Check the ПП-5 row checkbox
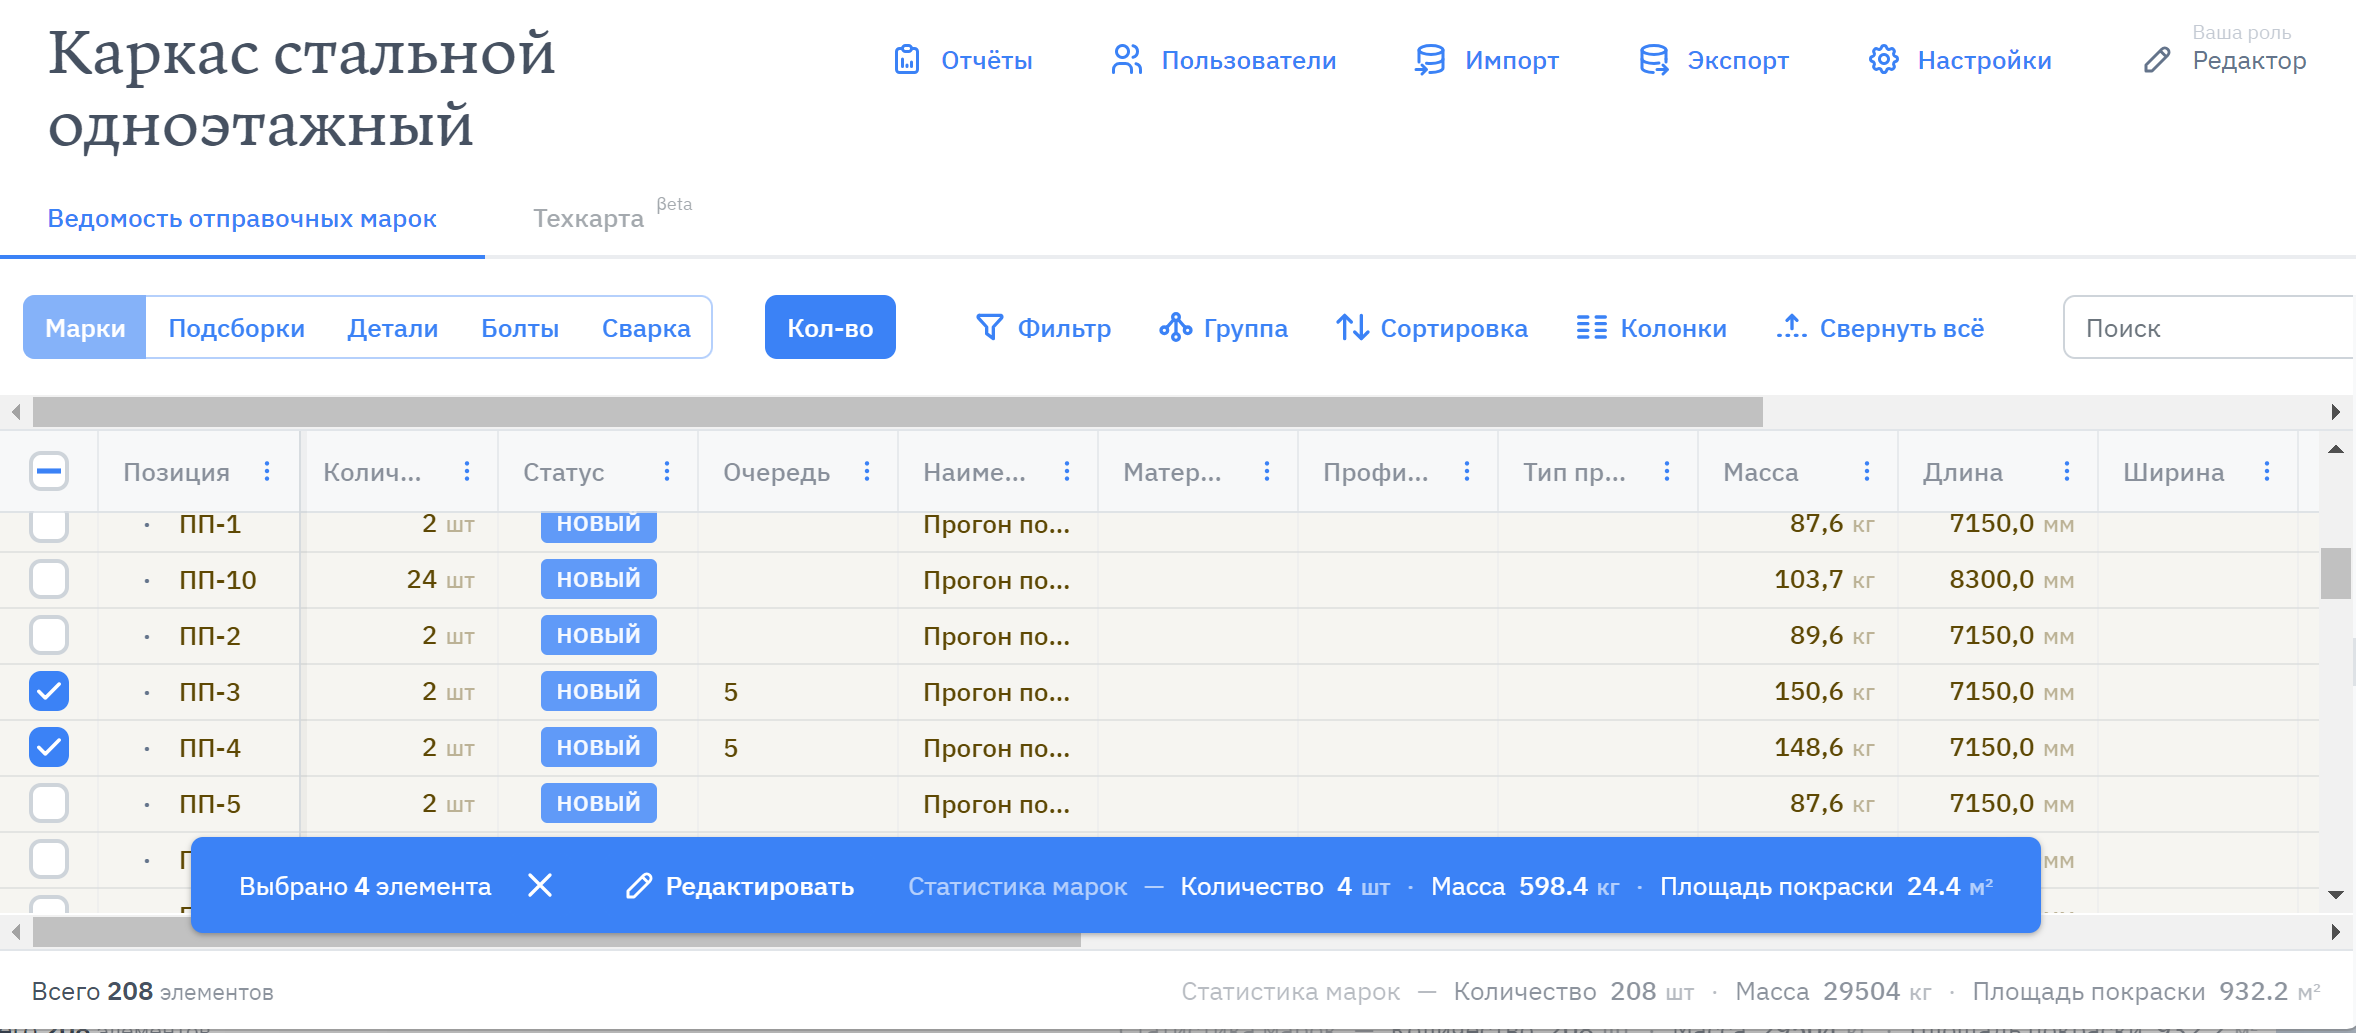The image size is (2356, 1033). pyautogui.click(x=49, y=803)
